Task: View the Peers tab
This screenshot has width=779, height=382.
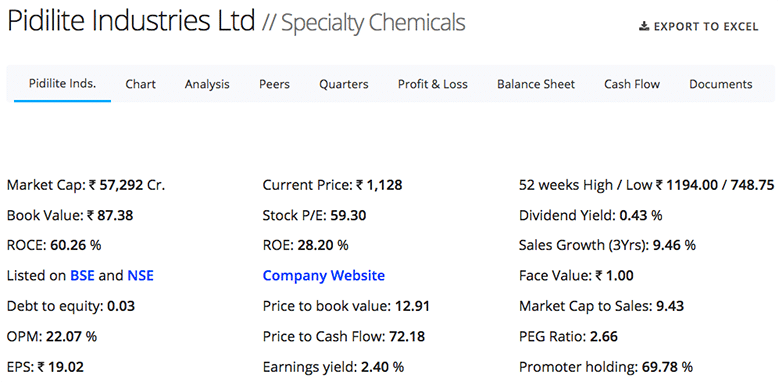Action: coord(274,84)
